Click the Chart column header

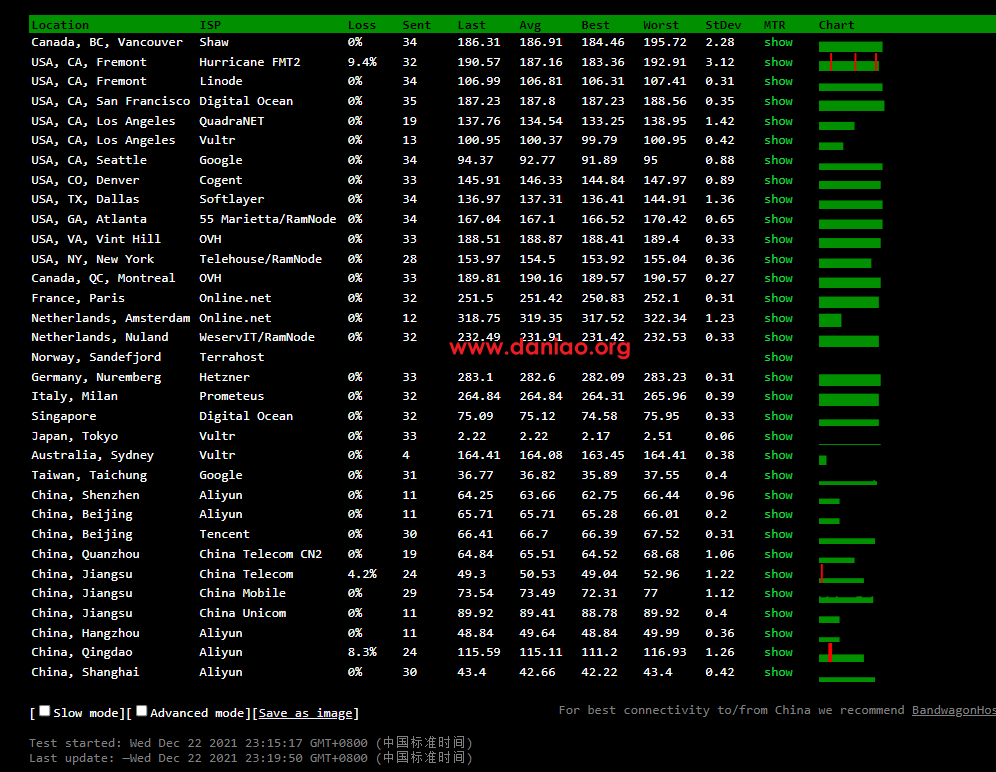click(x=837, y=25)
